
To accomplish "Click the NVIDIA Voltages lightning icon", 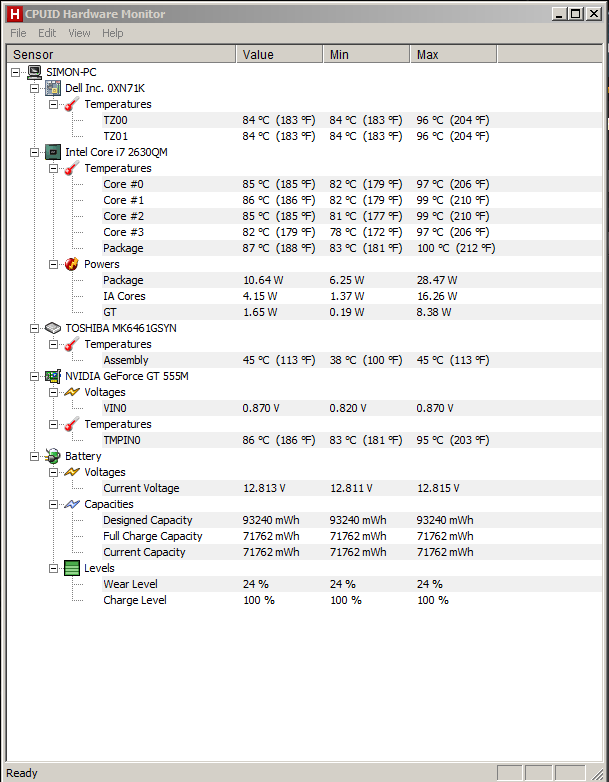I will 72,392.
